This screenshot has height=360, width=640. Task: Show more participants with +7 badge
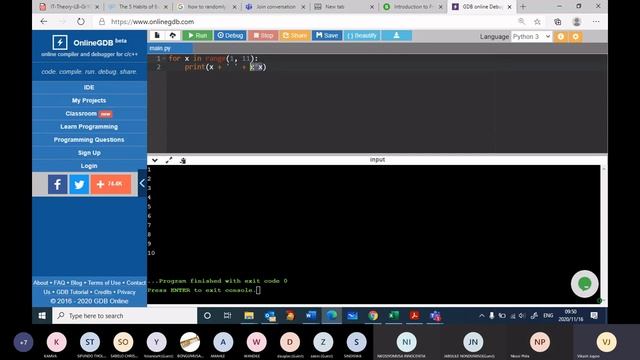coord(23,342)
